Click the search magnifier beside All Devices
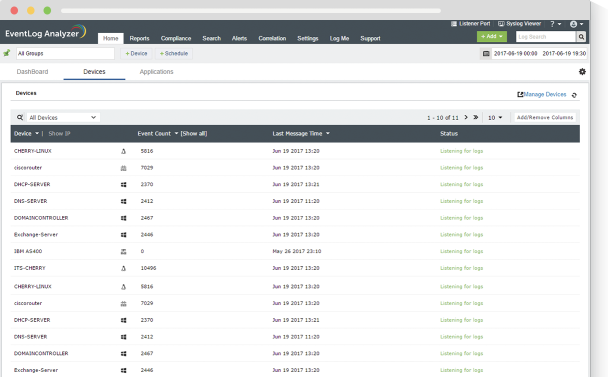This screenshot has width=608, height=377. (20, 117)
